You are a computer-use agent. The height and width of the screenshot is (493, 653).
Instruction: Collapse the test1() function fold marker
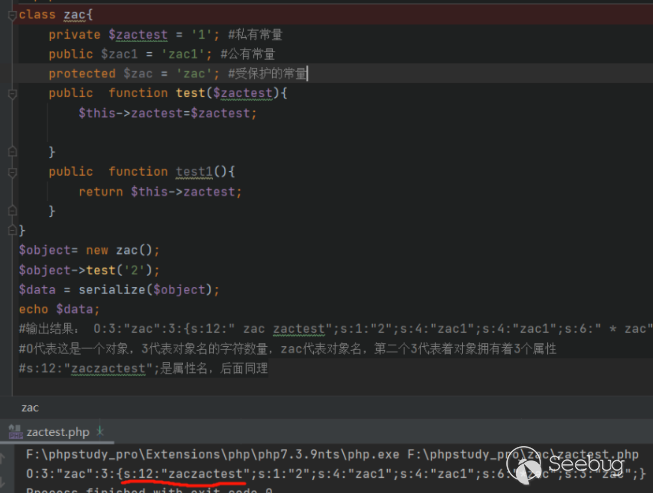coord(12,172)
